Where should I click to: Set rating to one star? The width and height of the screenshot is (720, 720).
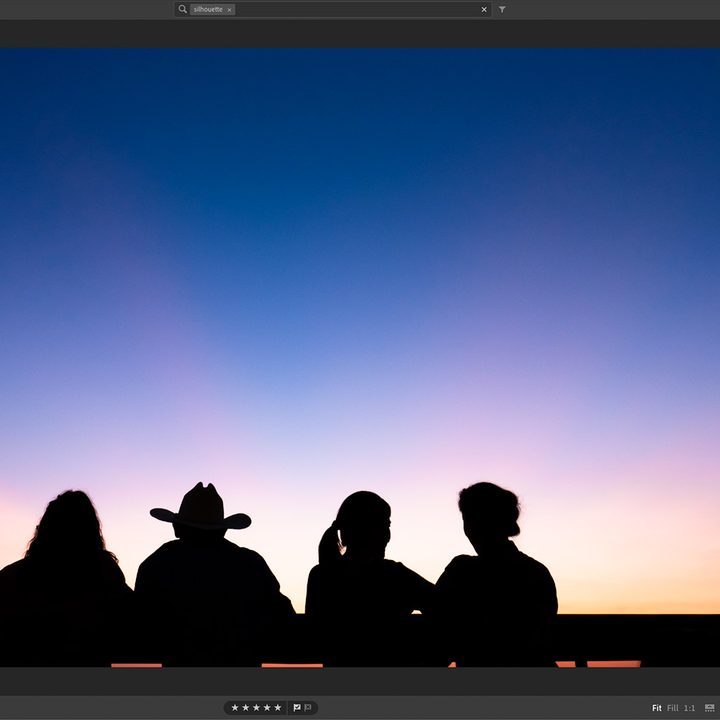235,708
